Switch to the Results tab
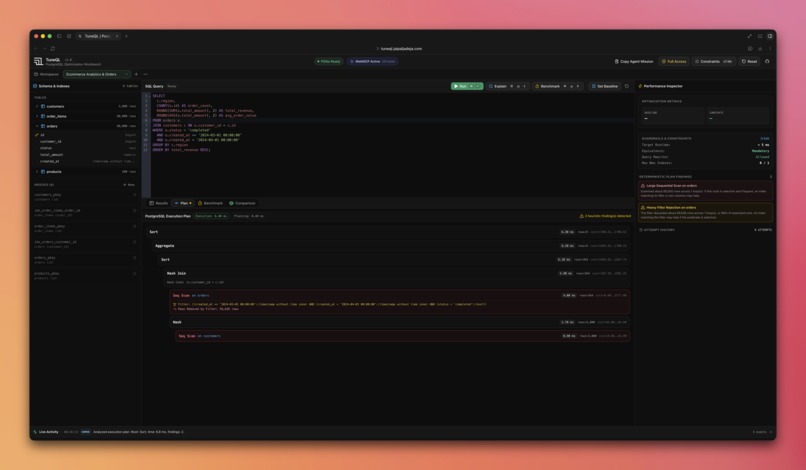 click(159, 203)
